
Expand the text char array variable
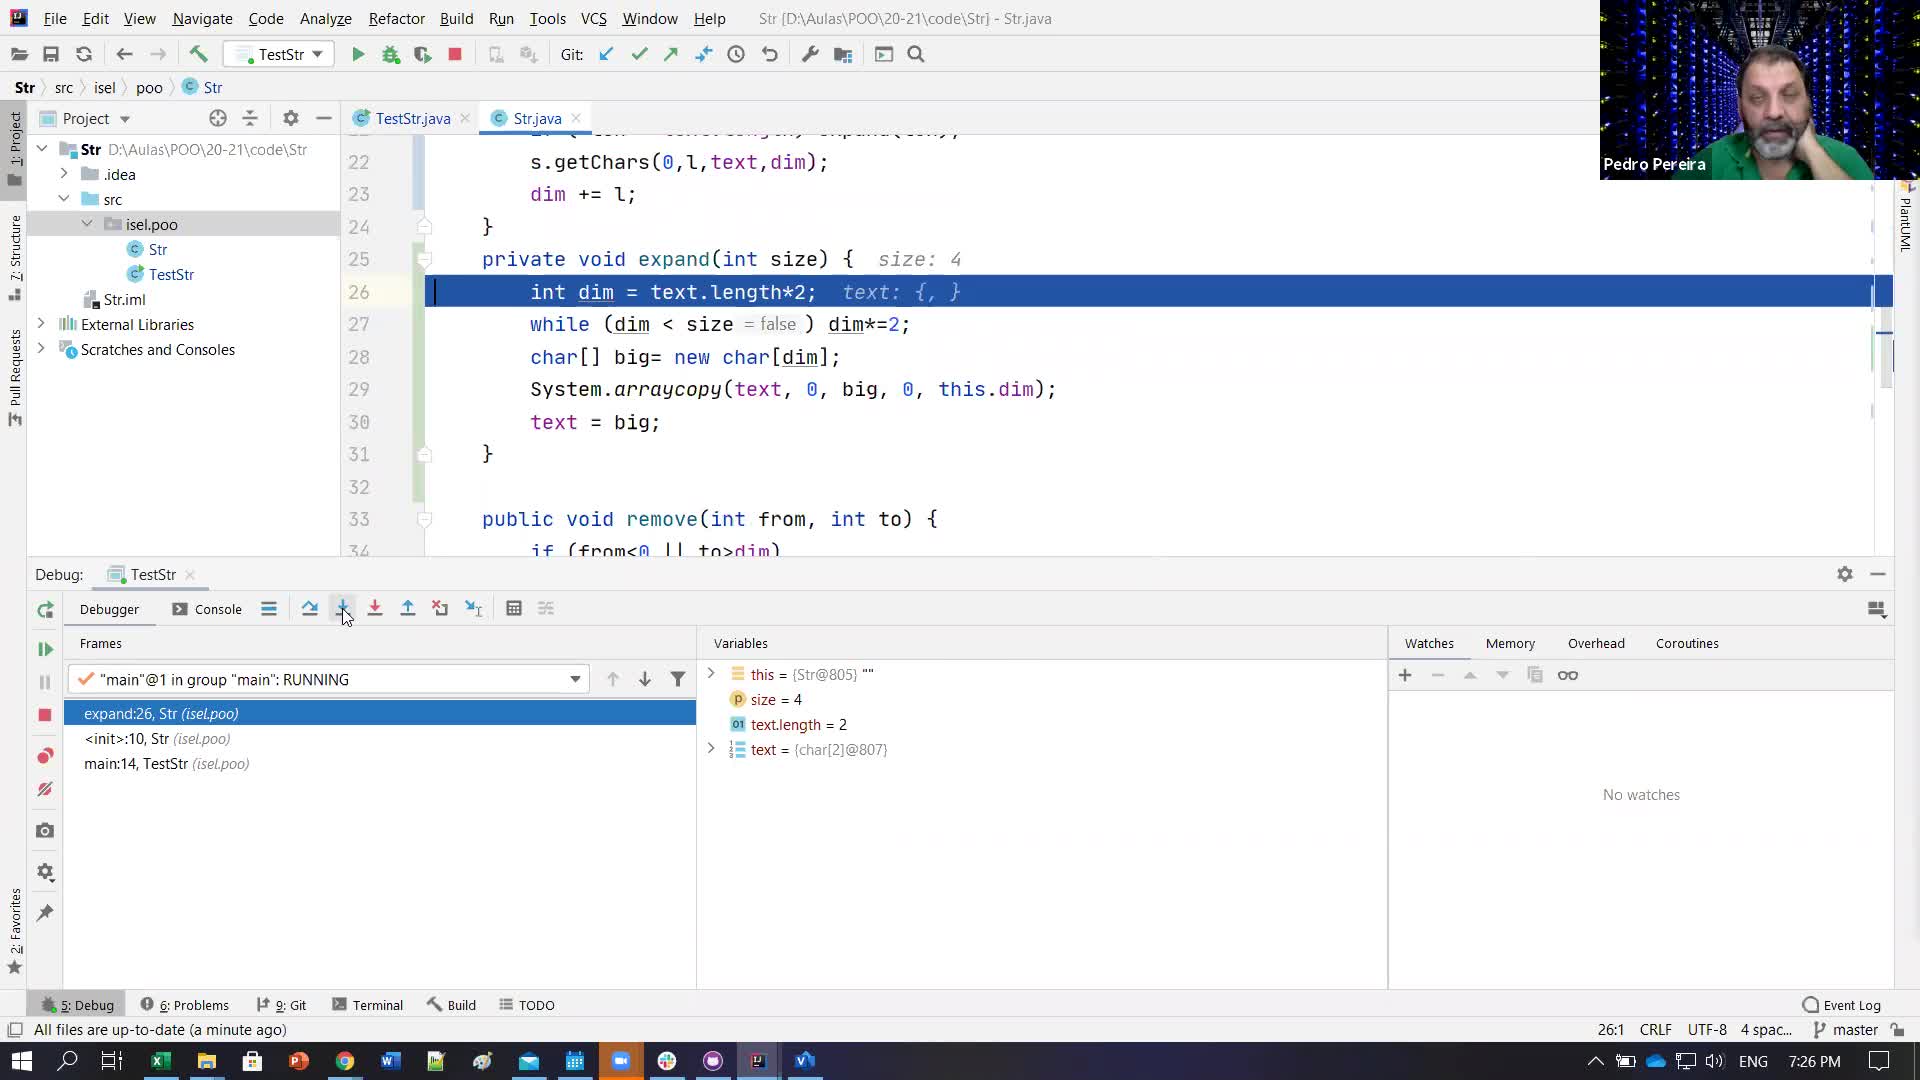711,749
